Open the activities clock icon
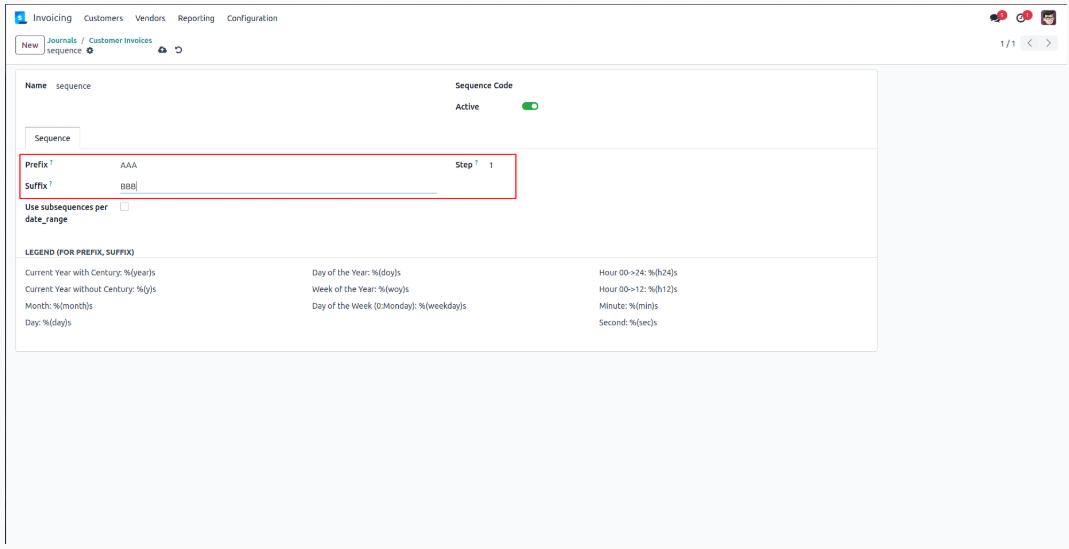This screenshot has height=549, width=1069. (1021, 18)
